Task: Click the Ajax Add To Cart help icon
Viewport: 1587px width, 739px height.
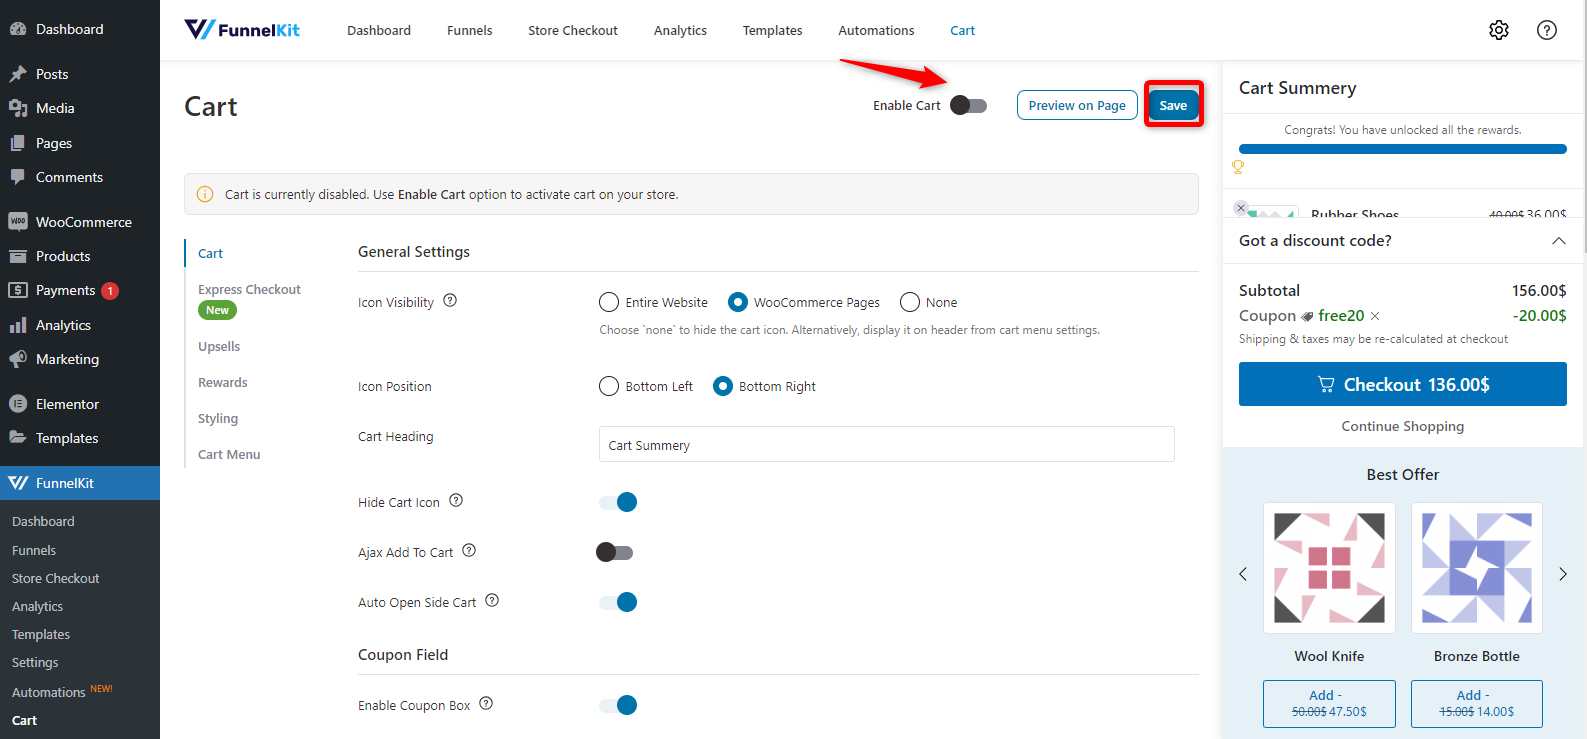Action: (469, 550)
